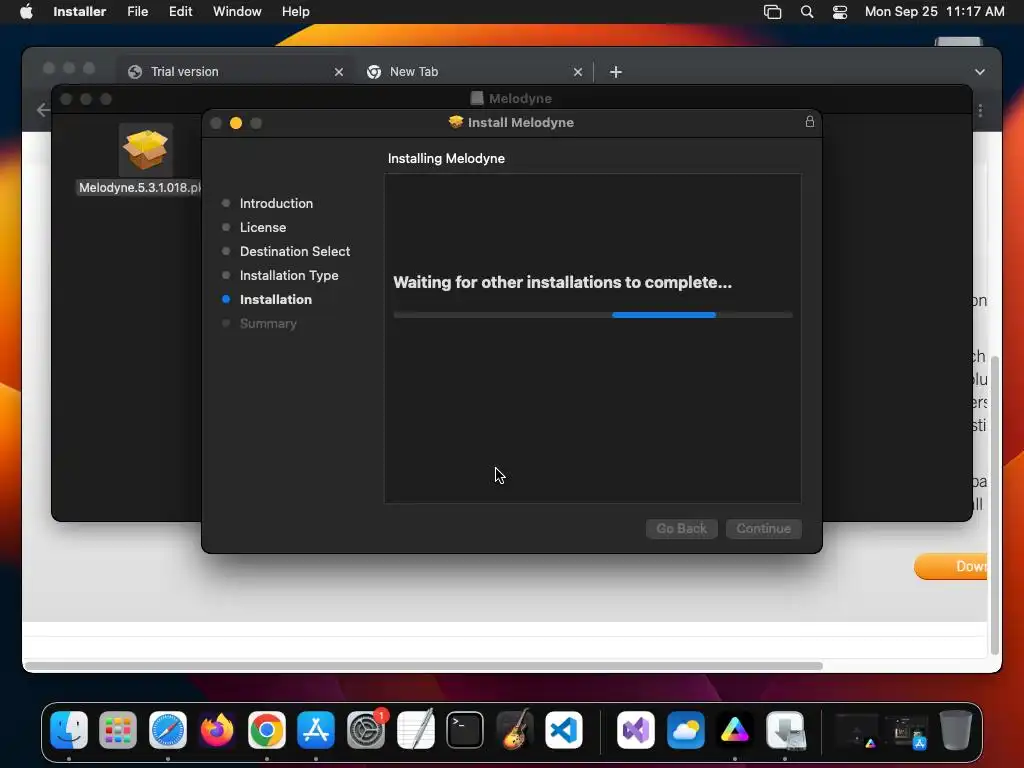Open App Store from the Dock
Screen dimensions: 1024x768
click(x=316, y=729)
